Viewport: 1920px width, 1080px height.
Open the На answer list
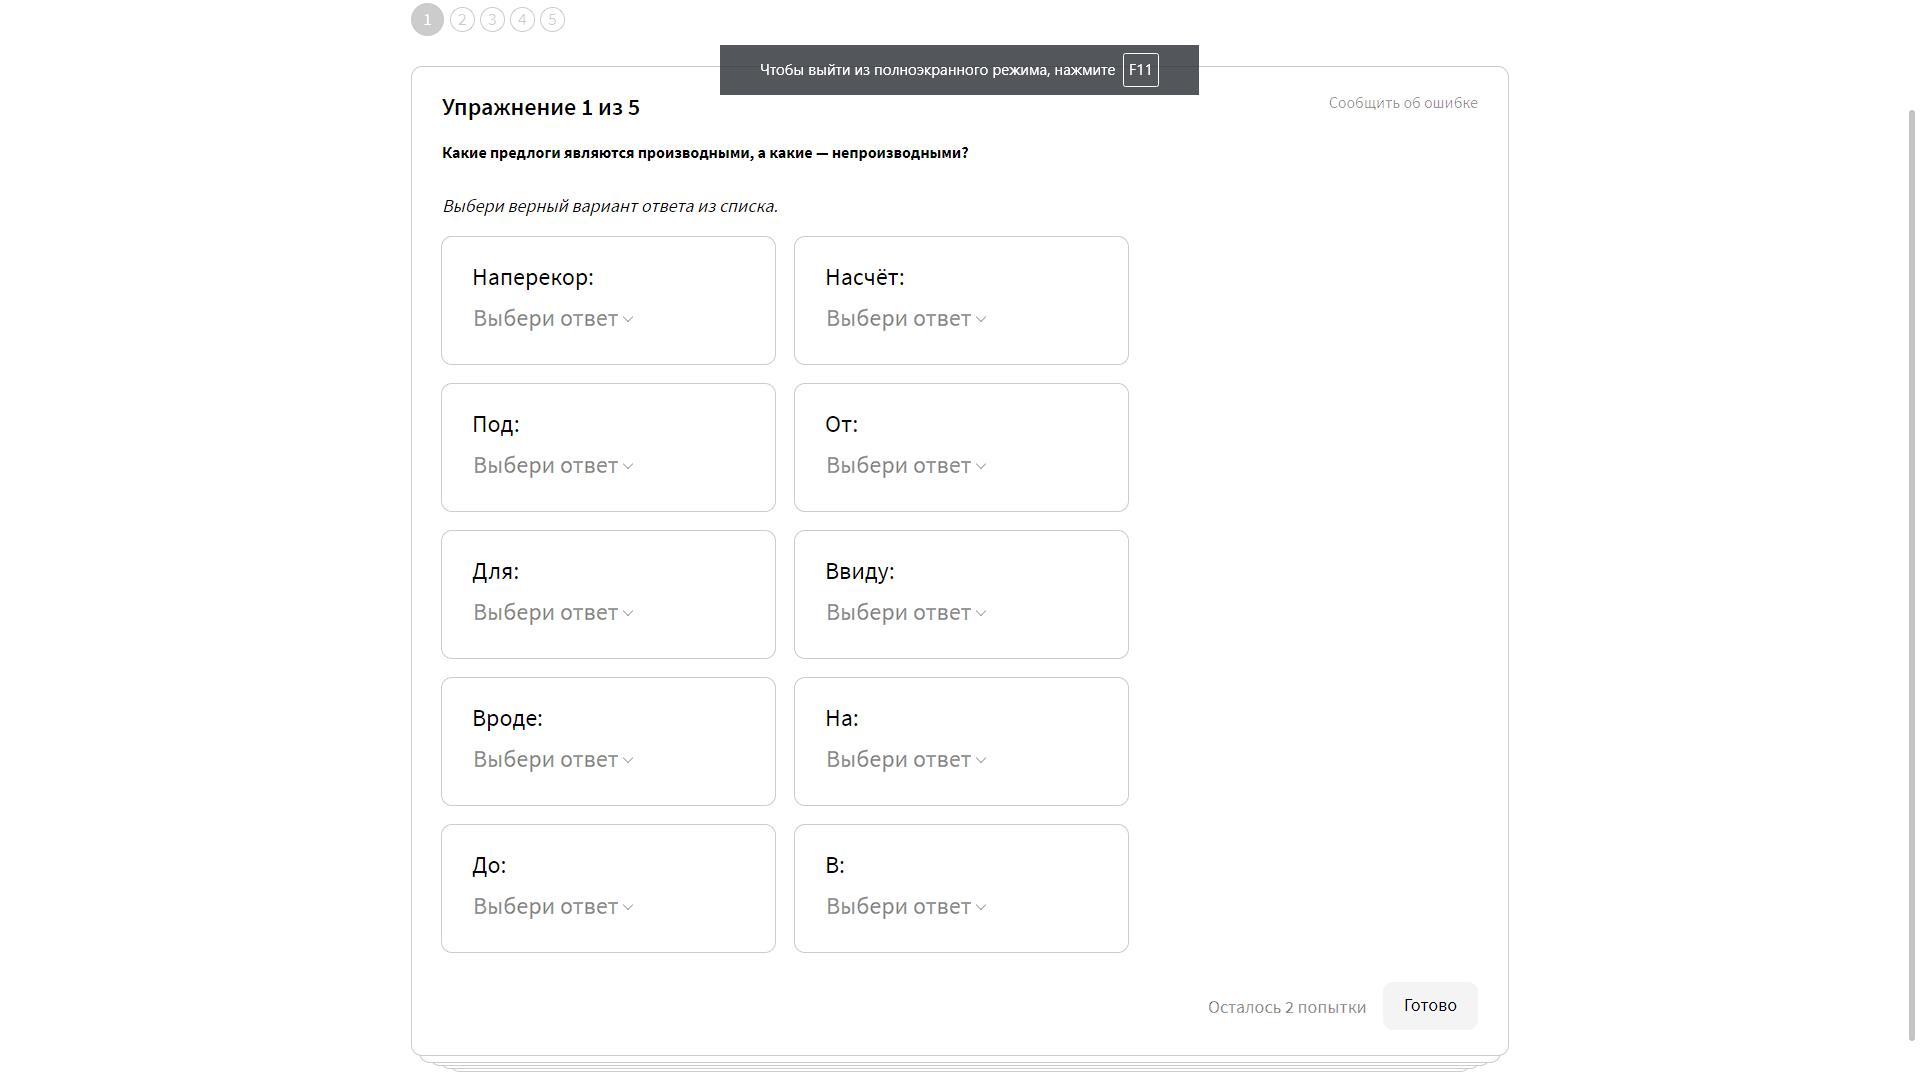pyautogui.click(x=906, y=760)
